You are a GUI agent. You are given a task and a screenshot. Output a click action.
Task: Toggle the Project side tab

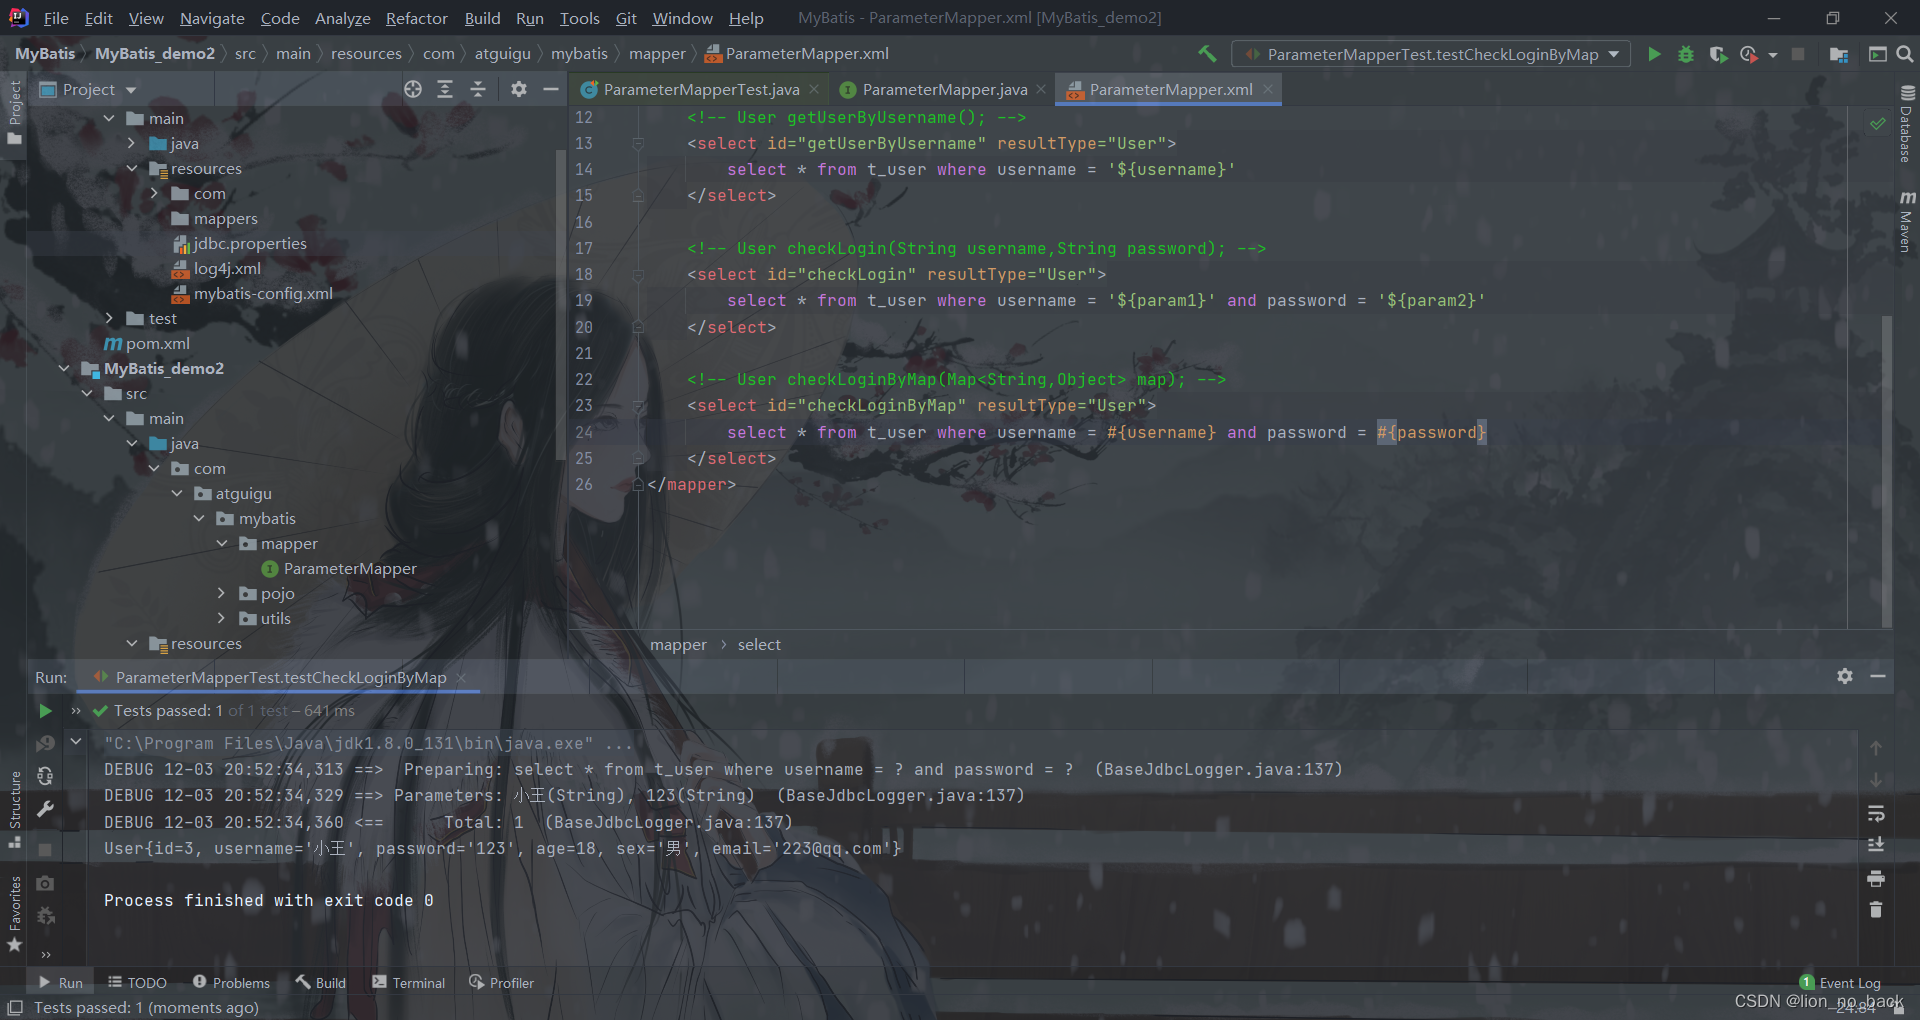coord(14,112)
